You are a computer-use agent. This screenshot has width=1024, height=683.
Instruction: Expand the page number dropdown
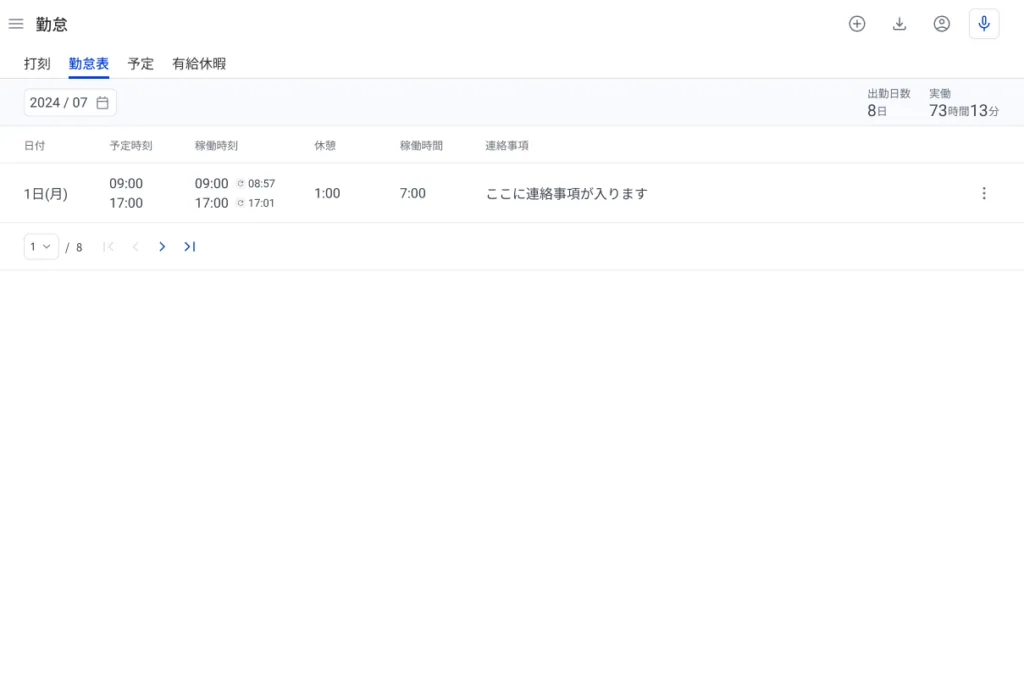41,247
